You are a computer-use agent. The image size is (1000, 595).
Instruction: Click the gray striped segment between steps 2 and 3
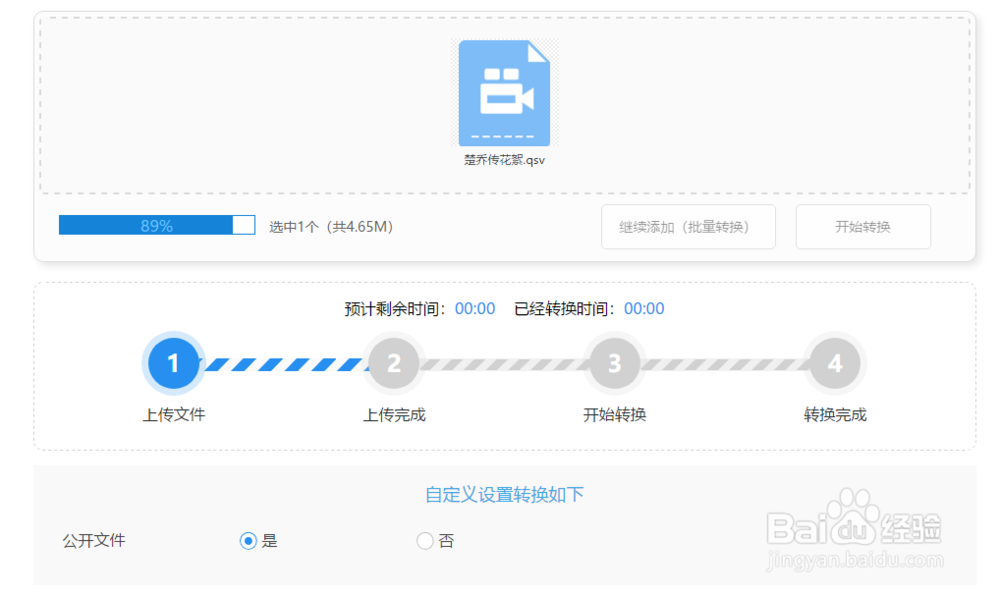click(504, 364)
